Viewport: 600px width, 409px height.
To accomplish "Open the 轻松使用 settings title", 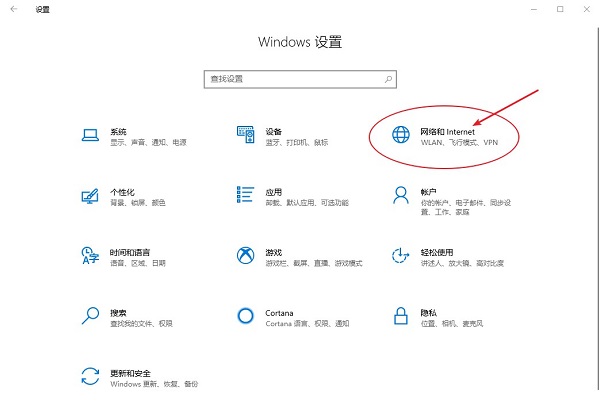I will (x=437, y=253).
